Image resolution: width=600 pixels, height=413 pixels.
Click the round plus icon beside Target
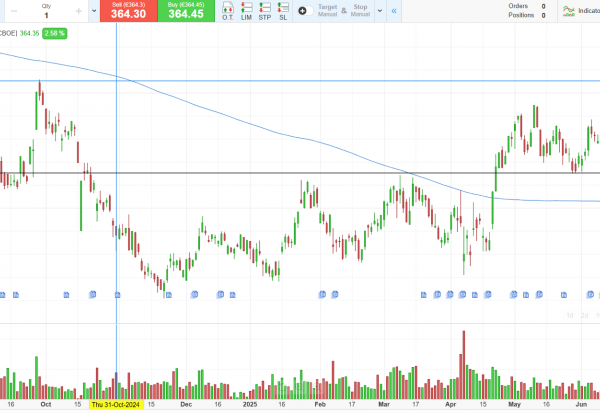(303, 10)
